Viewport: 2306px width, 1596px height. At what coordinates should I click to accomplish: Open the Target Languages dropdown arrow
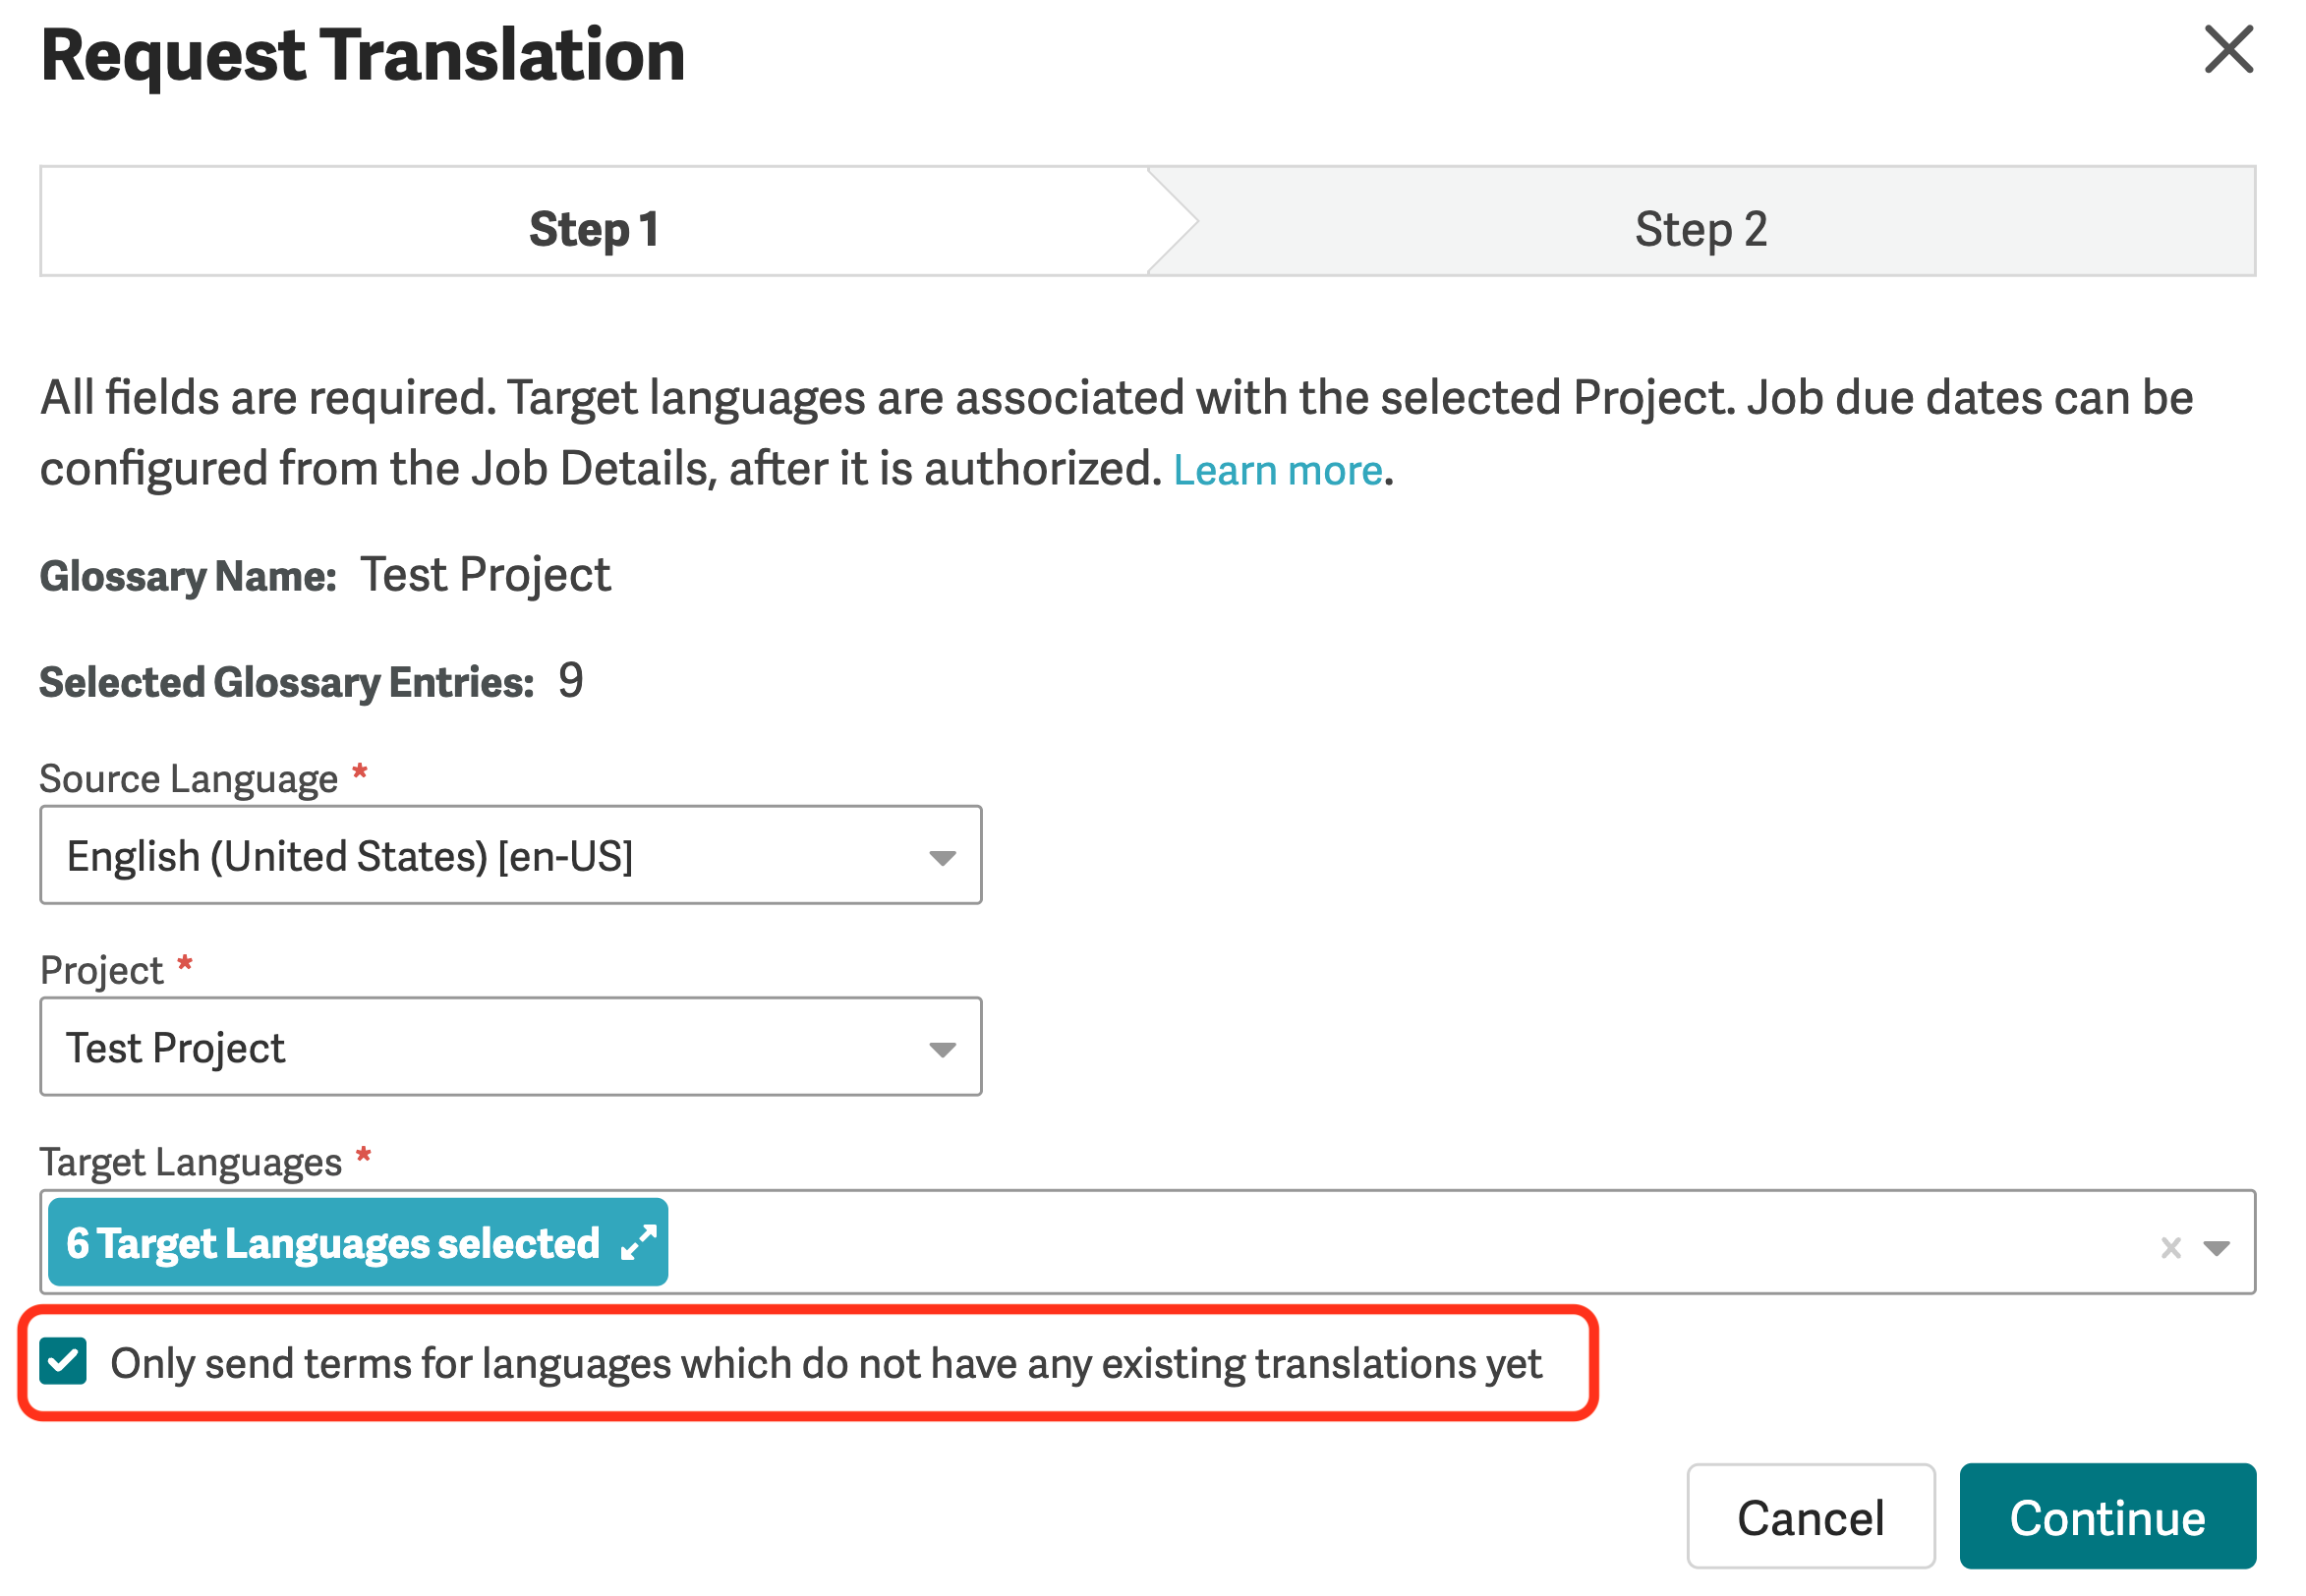pos(2216,1248)
